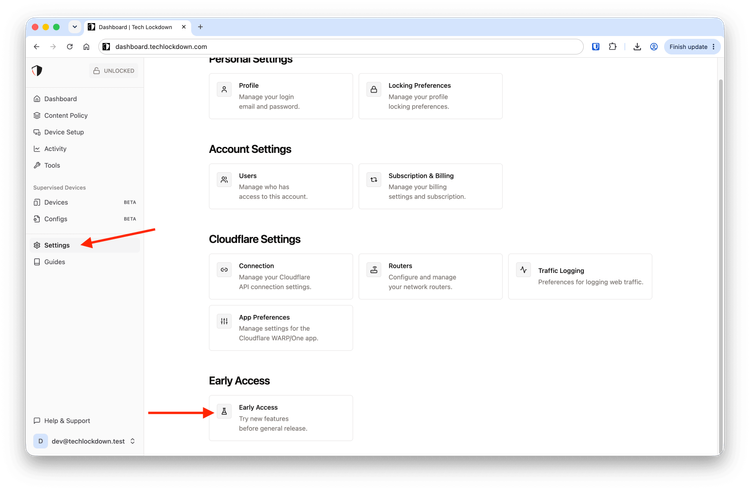The image size is (750, 490).
Task: Select the Routers icon tile
Action: pyautogui.click(x=374, y=270)
